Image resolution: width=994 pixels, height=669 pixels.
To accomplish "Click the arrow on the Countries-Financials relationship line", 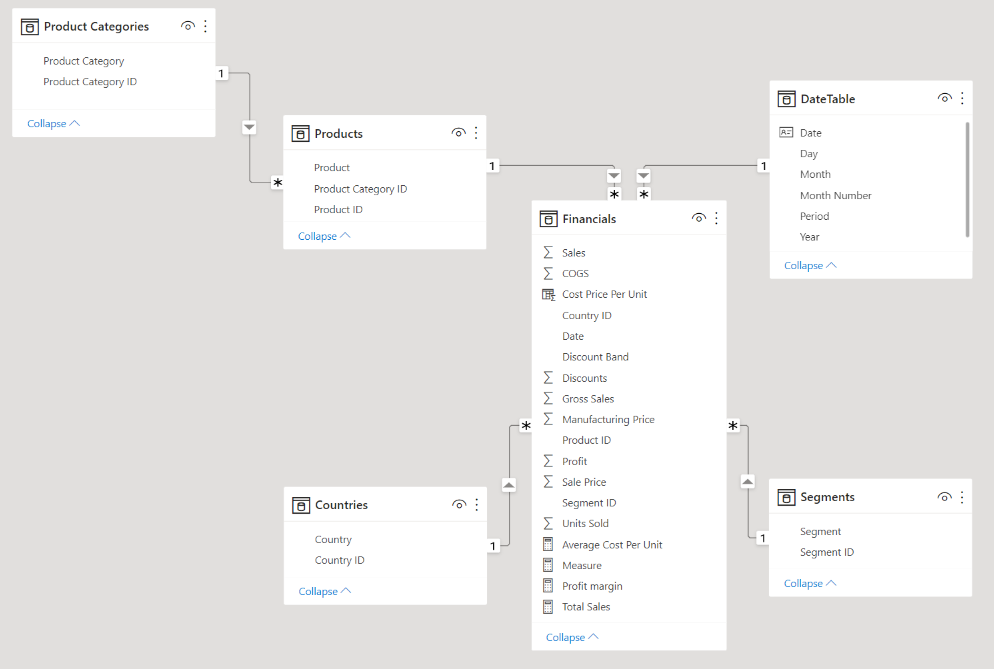I will click(x=509, y=484).
